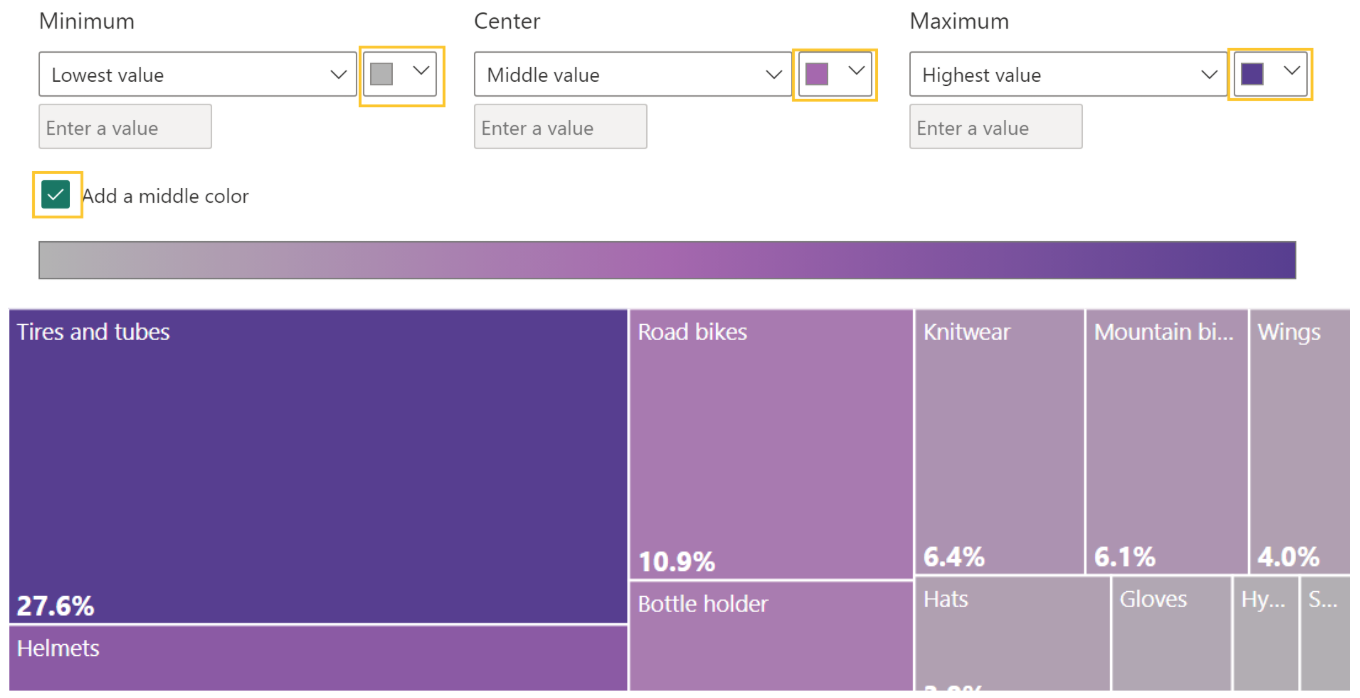Click the Minimum Enter a value field
Screen dimensions: 1360x698
click(125, 127)
